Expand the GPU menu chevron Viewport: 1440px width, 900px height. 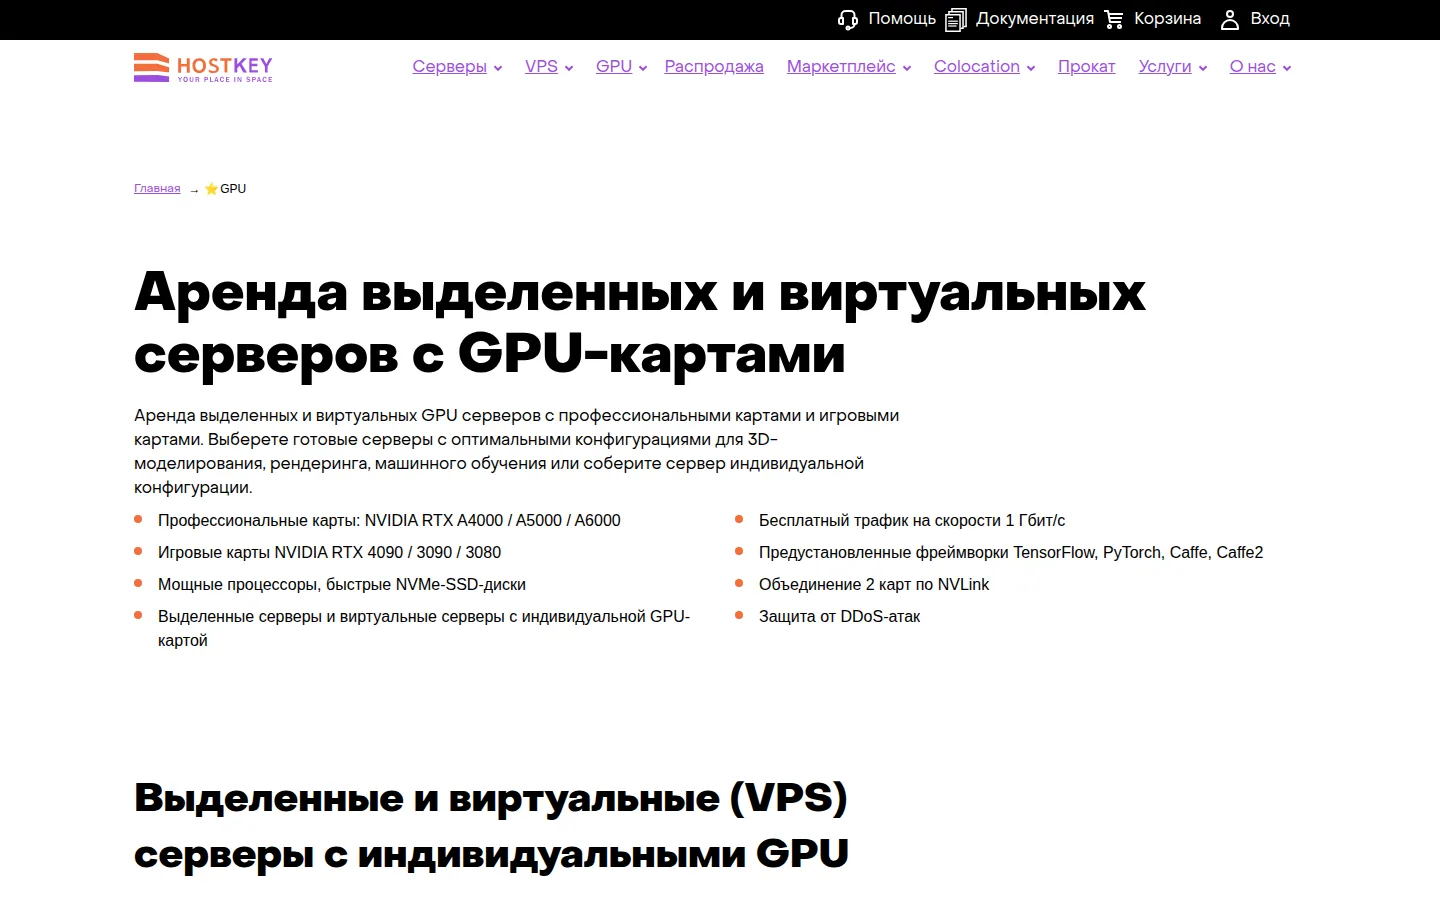tap(643, 68)
